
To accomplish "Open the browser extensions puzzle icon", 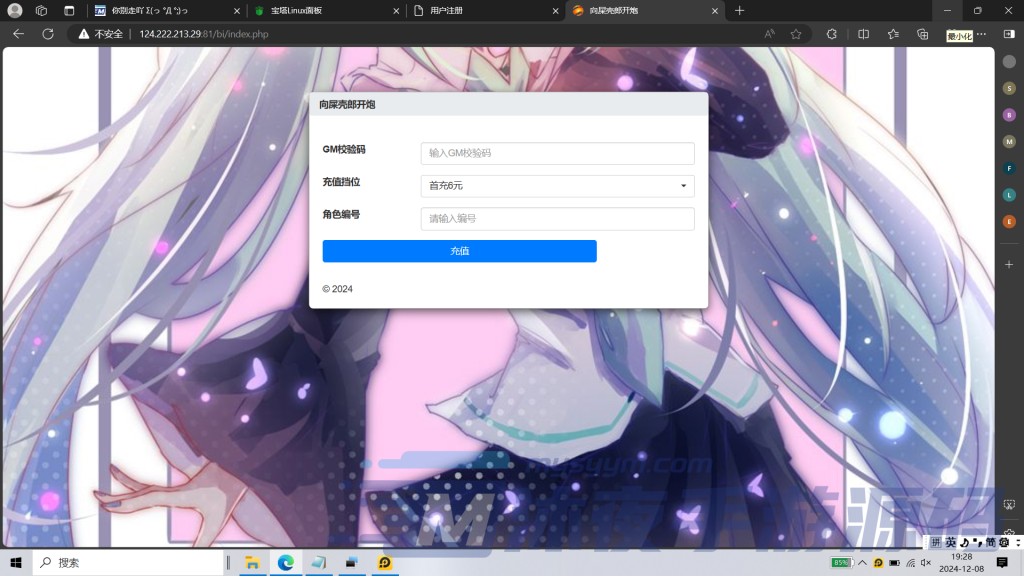I will pos(831,33).
